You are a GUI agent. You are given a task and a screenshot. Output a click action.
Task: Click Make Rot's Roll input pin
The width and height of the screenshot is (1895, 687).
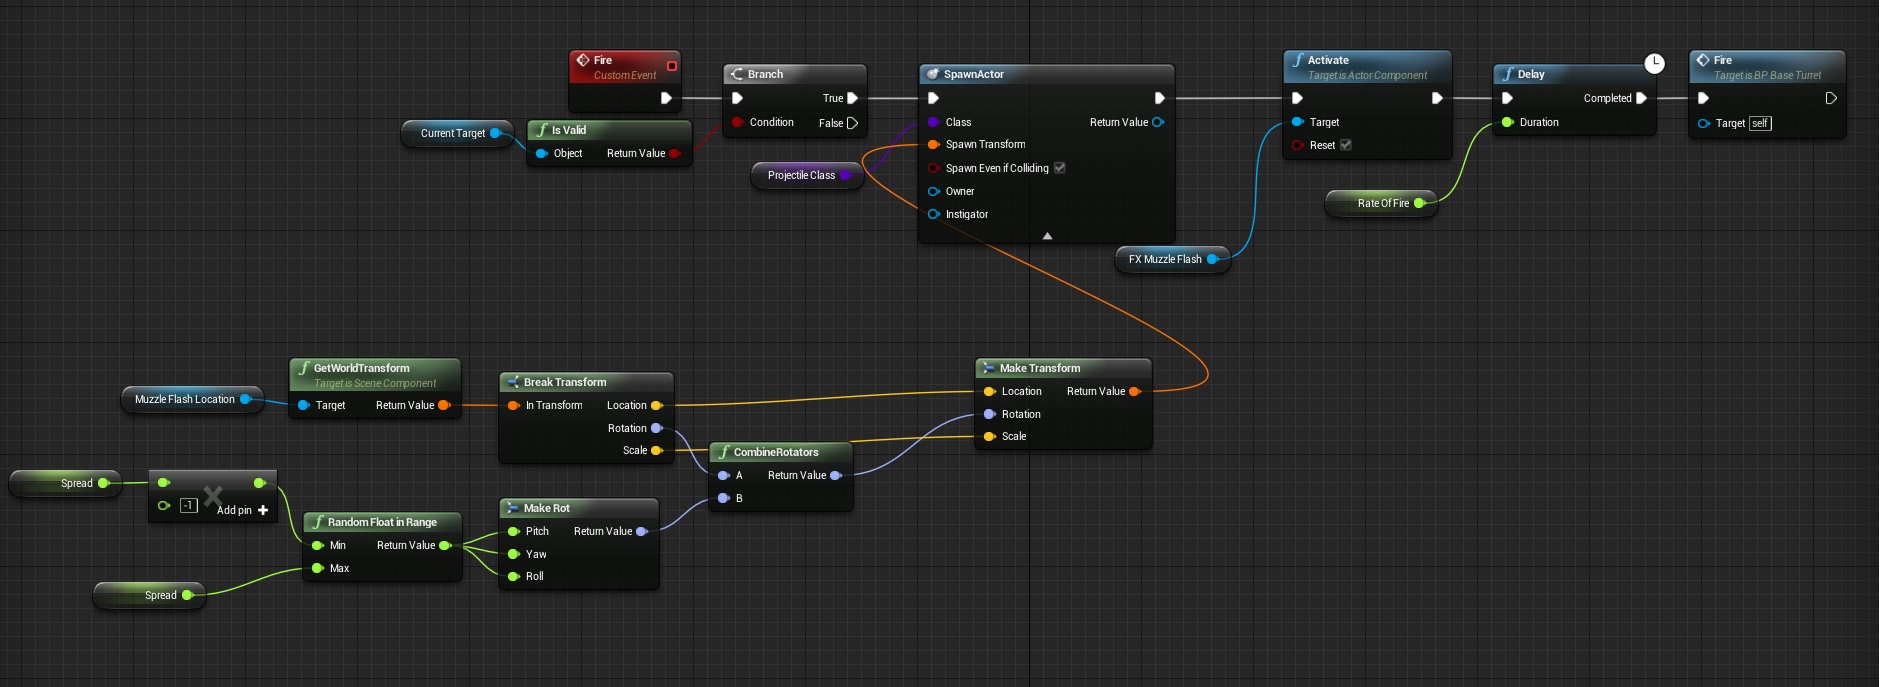coord(513,576)
